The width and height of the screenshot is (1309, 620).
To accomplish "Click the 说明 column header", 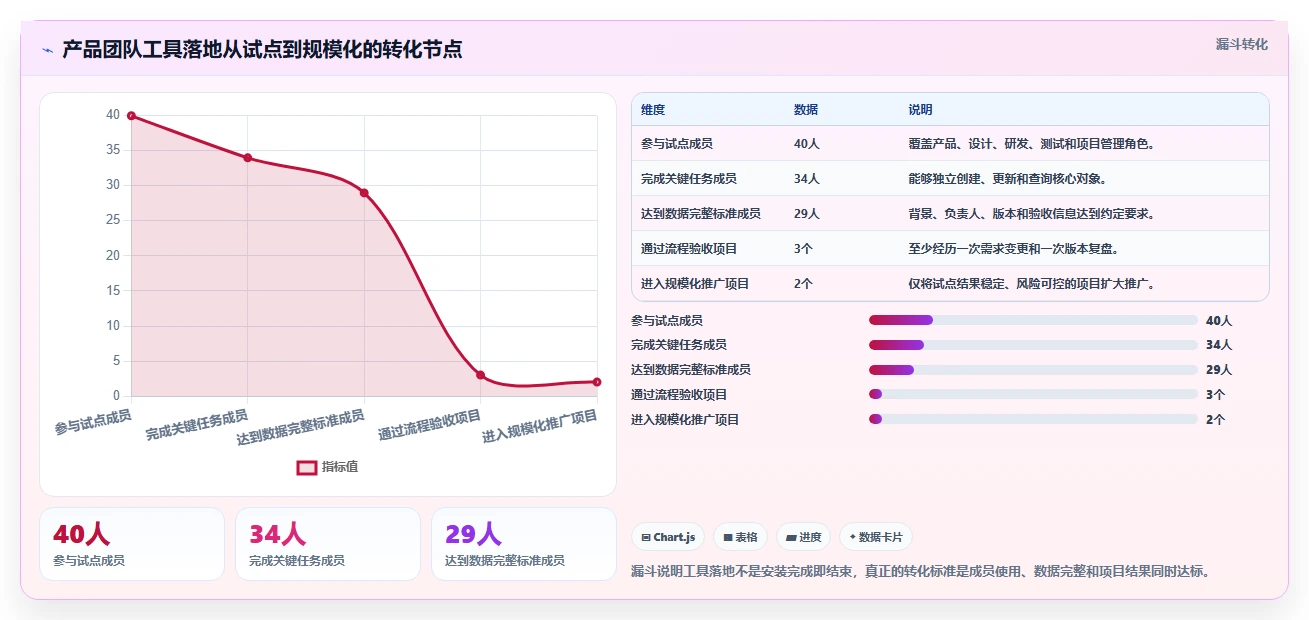I will tap(920, 110).
